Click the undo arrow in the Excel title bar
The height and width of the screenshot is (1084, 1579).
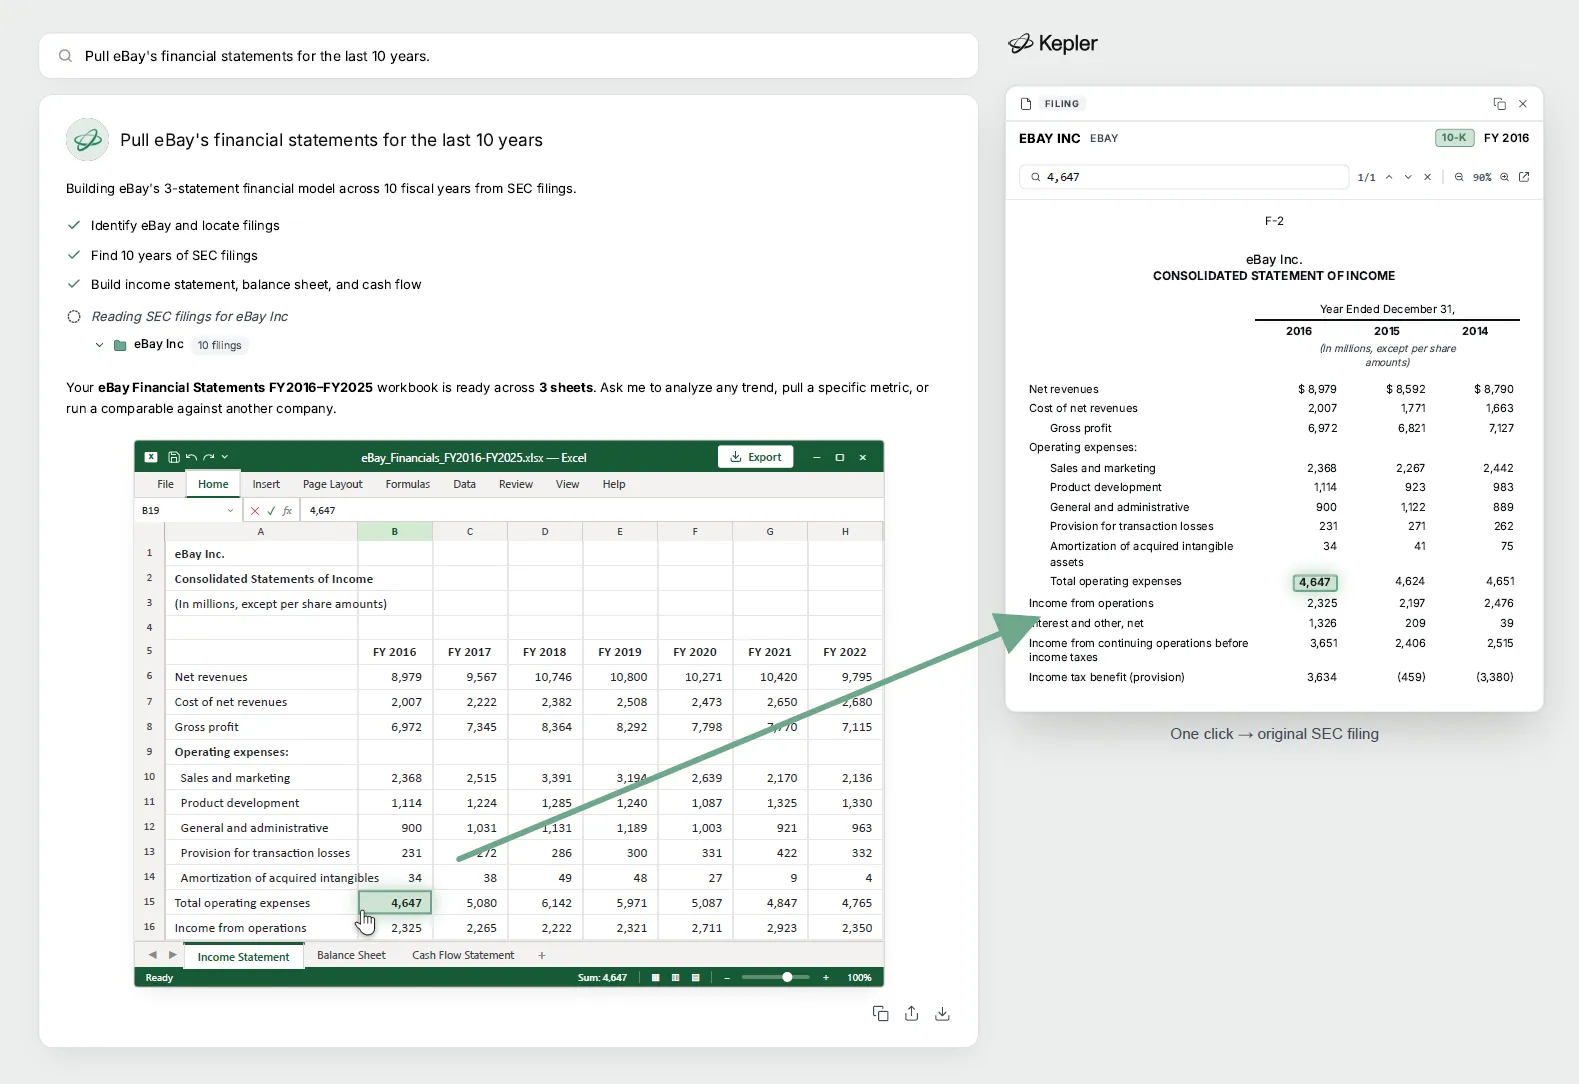click(x=191, y=457)
